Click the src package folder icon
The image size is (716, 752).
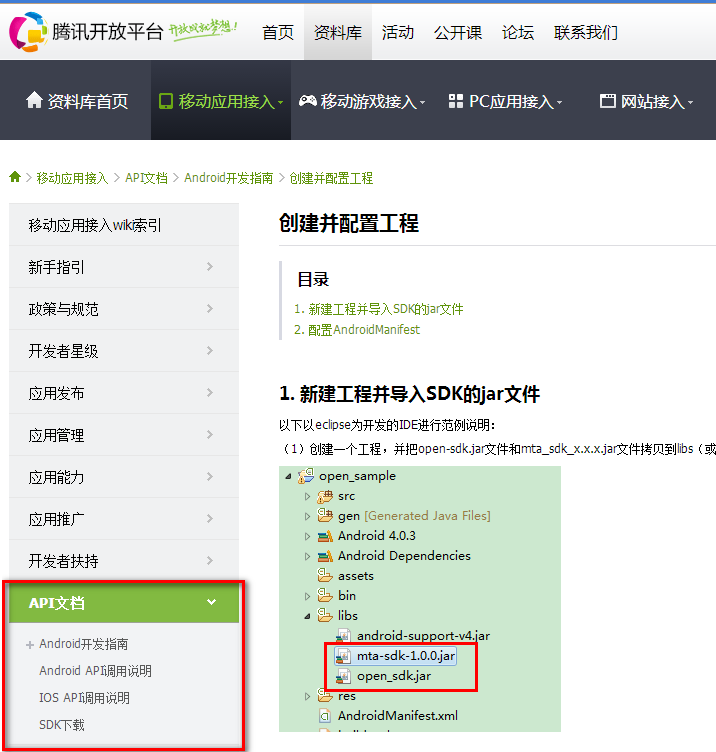325,496
